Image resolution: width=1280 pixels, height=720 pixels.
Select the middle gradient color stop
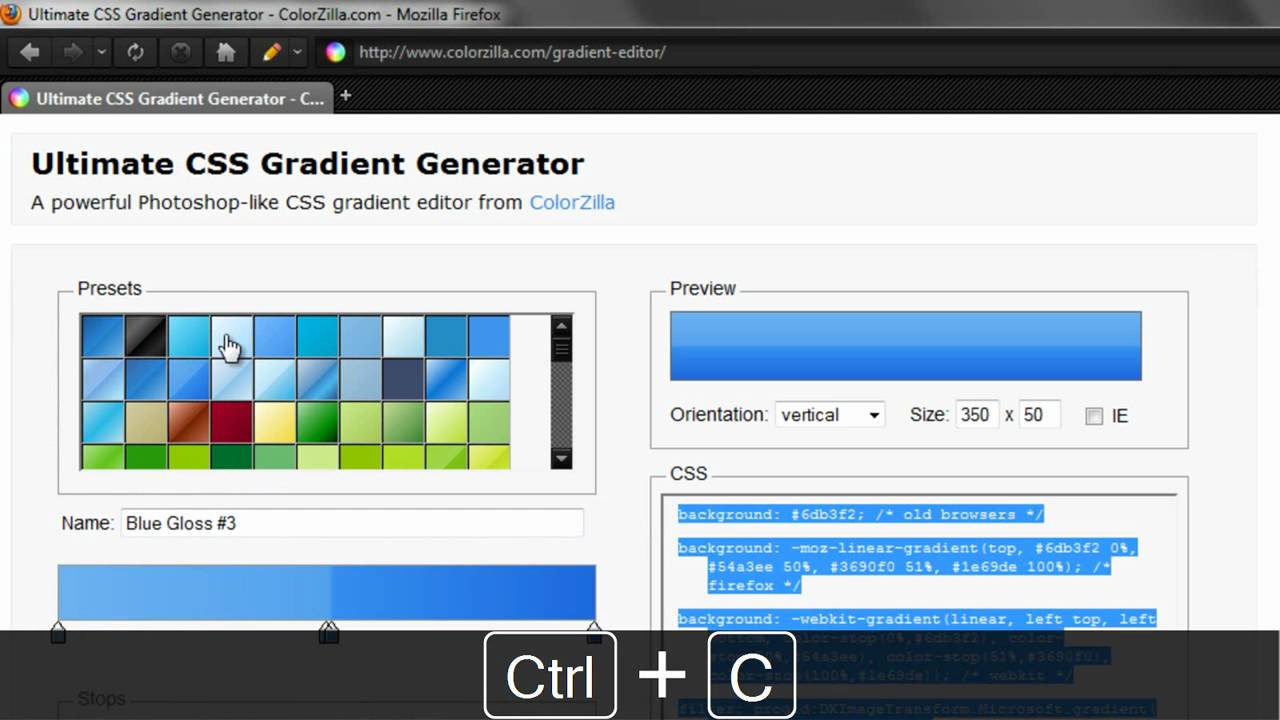(x=328, y=632)
